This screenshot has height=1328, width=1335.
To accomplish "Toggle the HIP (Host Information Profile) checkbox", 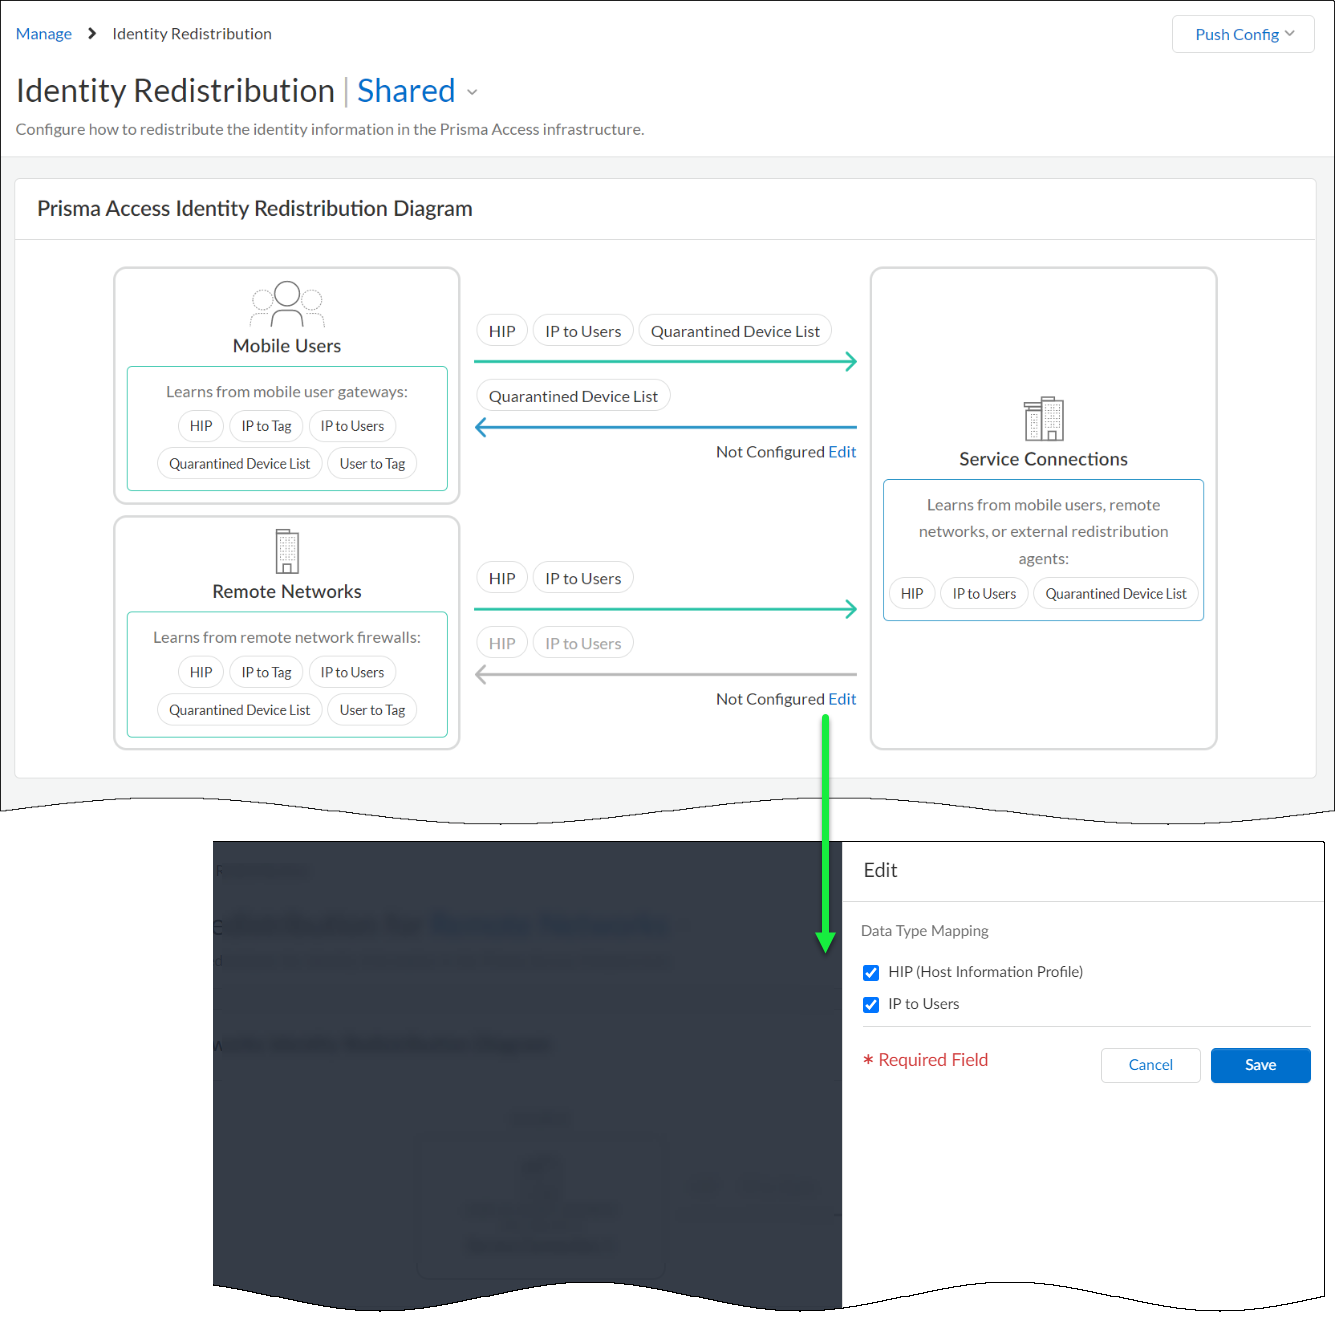I will (x=871, y=973).
